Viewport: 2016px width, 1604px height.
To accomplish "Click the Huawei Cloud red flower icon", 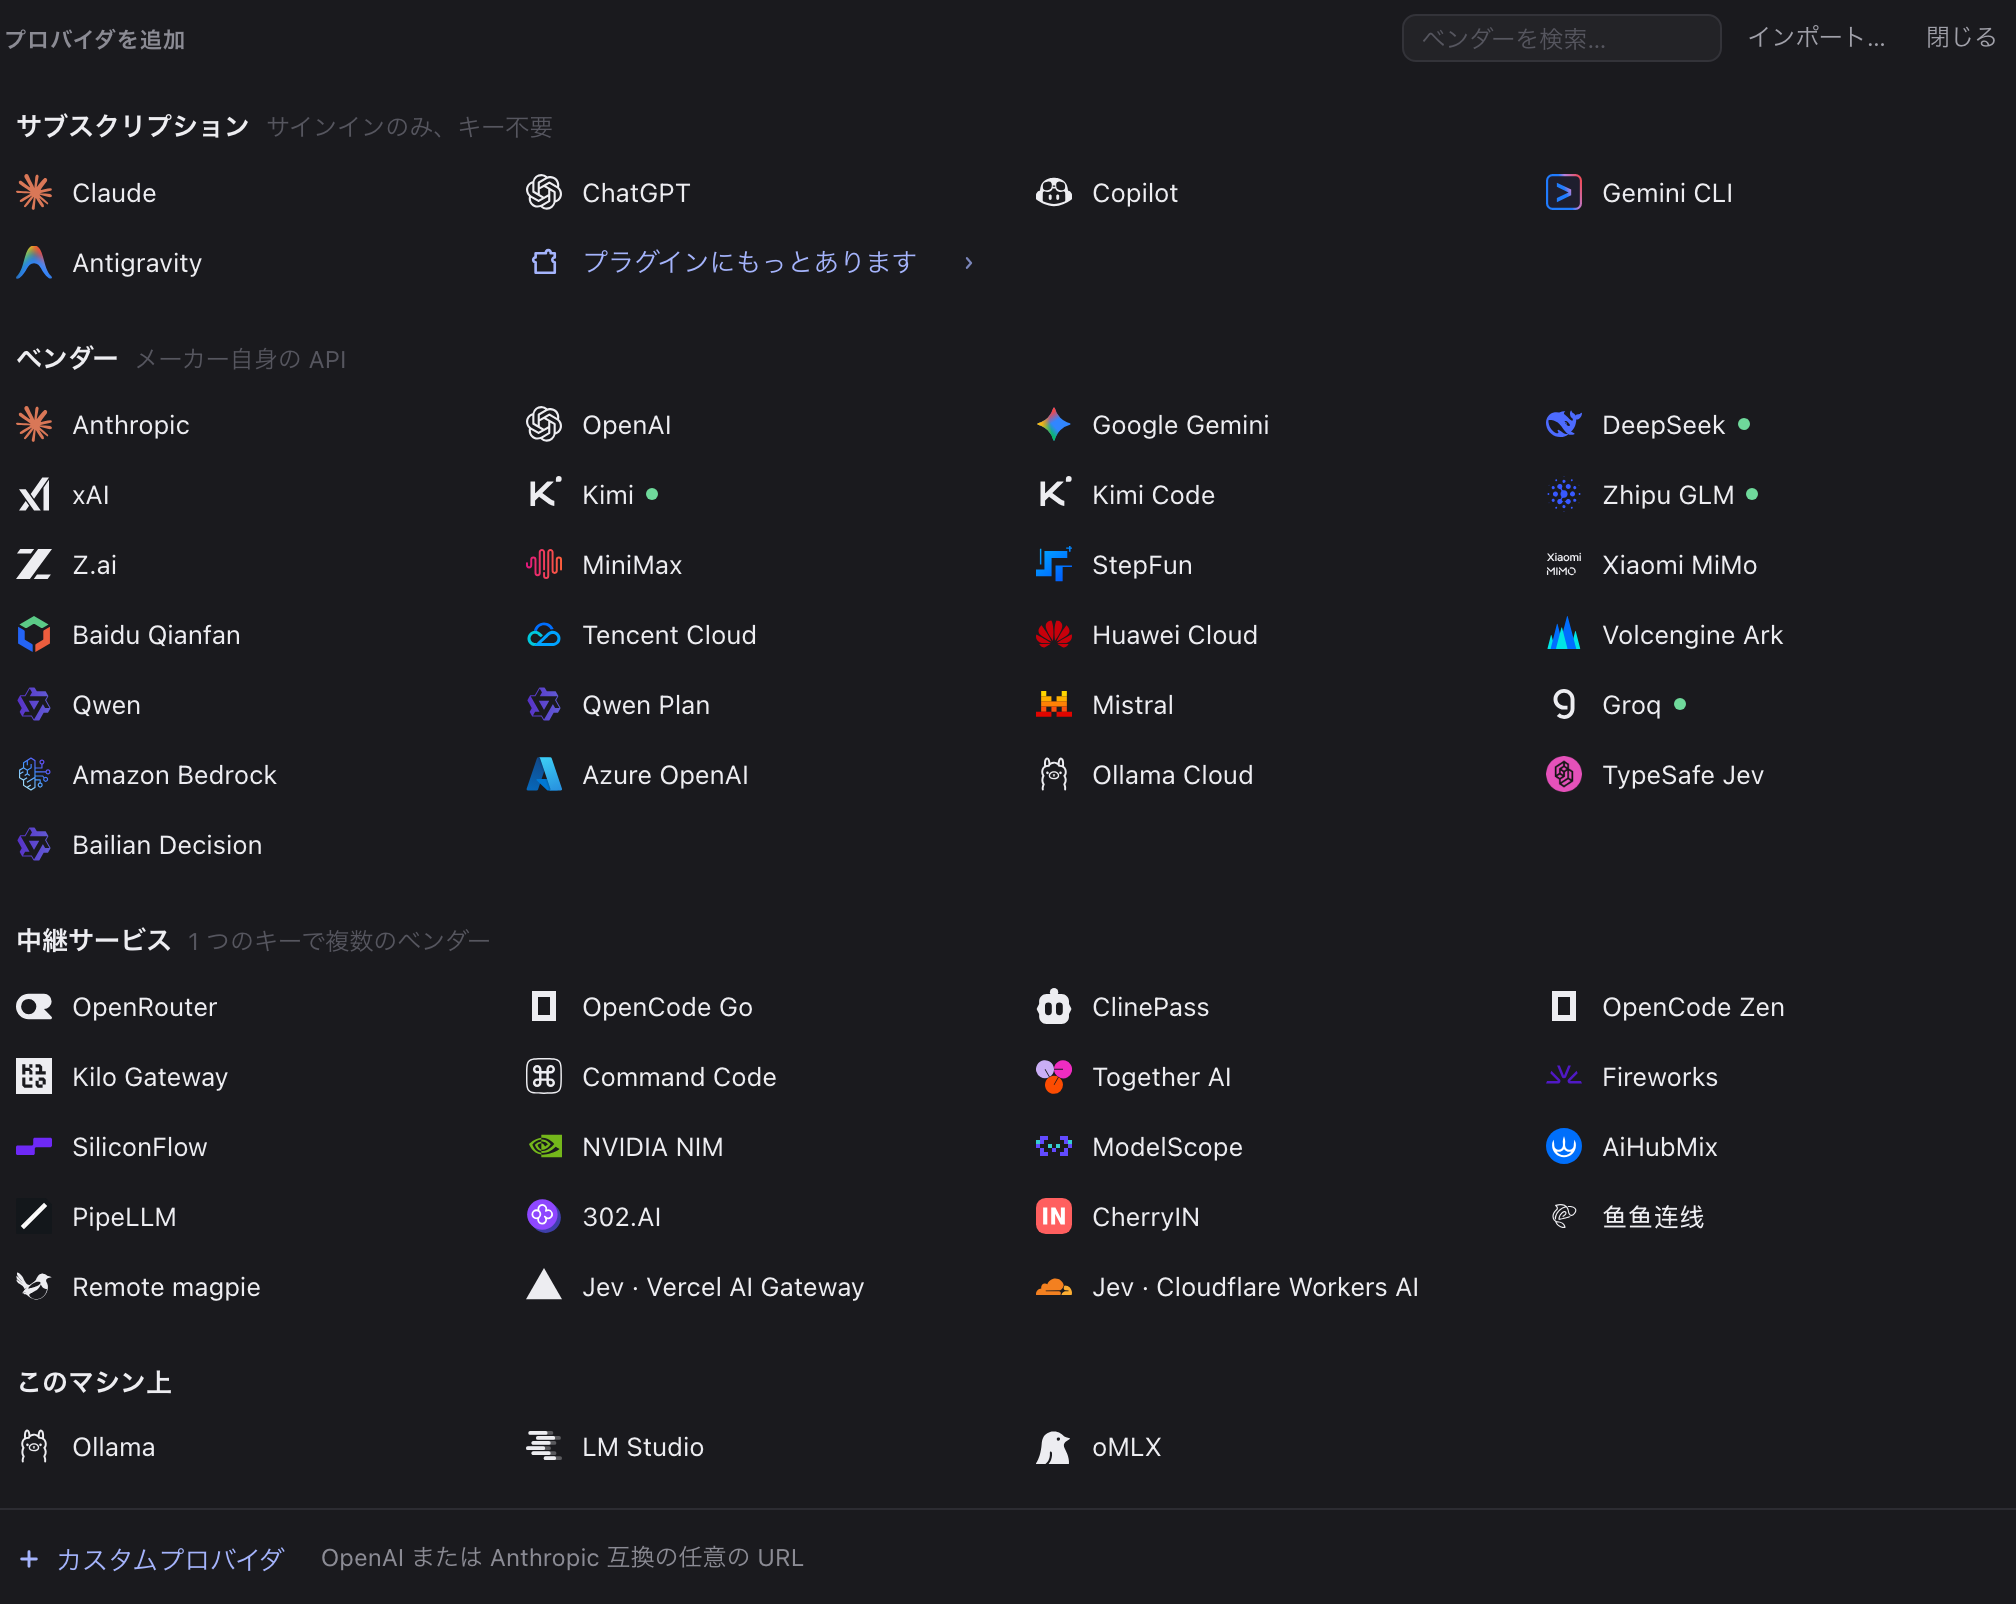I will click(x=1054, y=634).
